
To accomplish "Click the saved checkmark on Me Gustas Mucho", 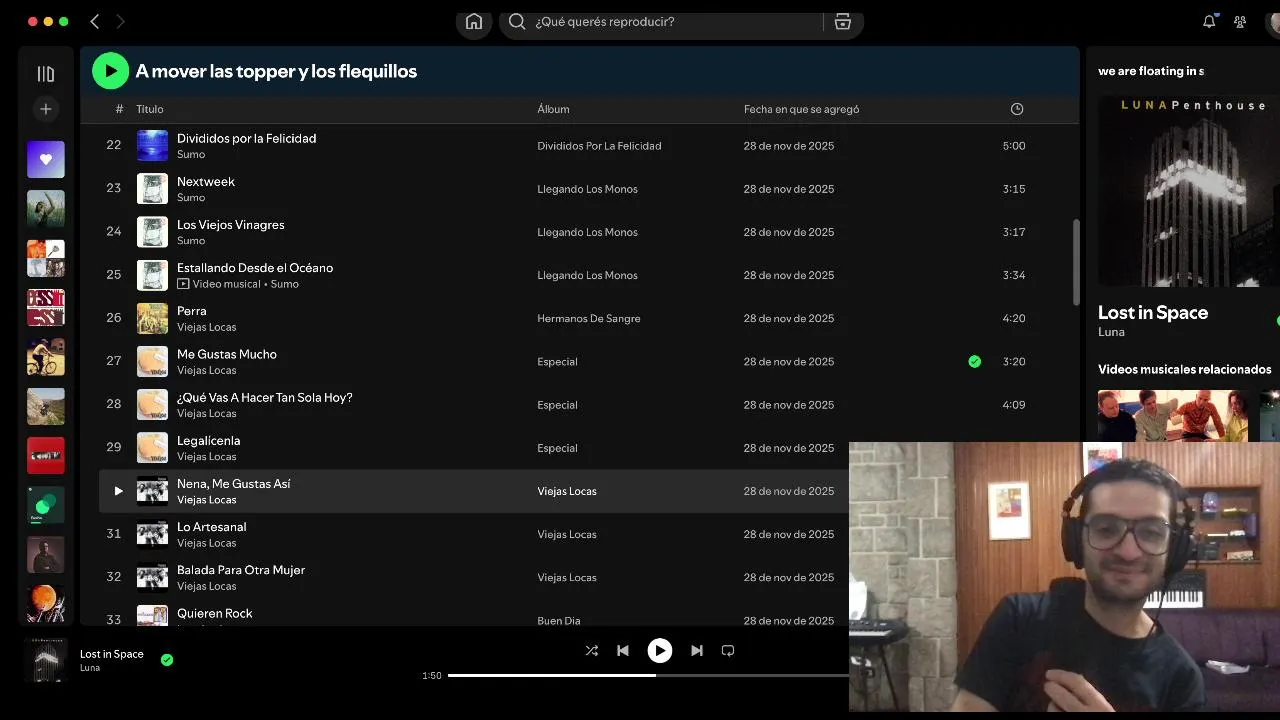I will pos(975,362).
